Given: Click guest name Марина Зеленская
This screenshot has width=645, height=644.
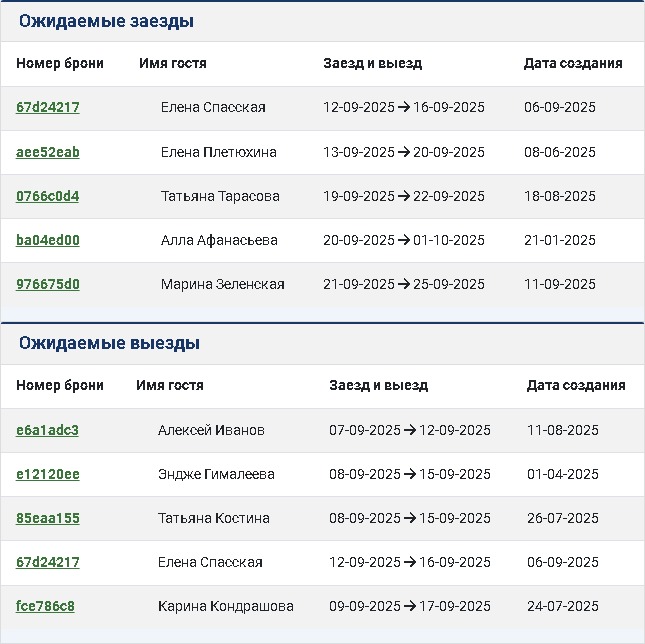Looking at the screenshot, I should [x=222, y=284].
